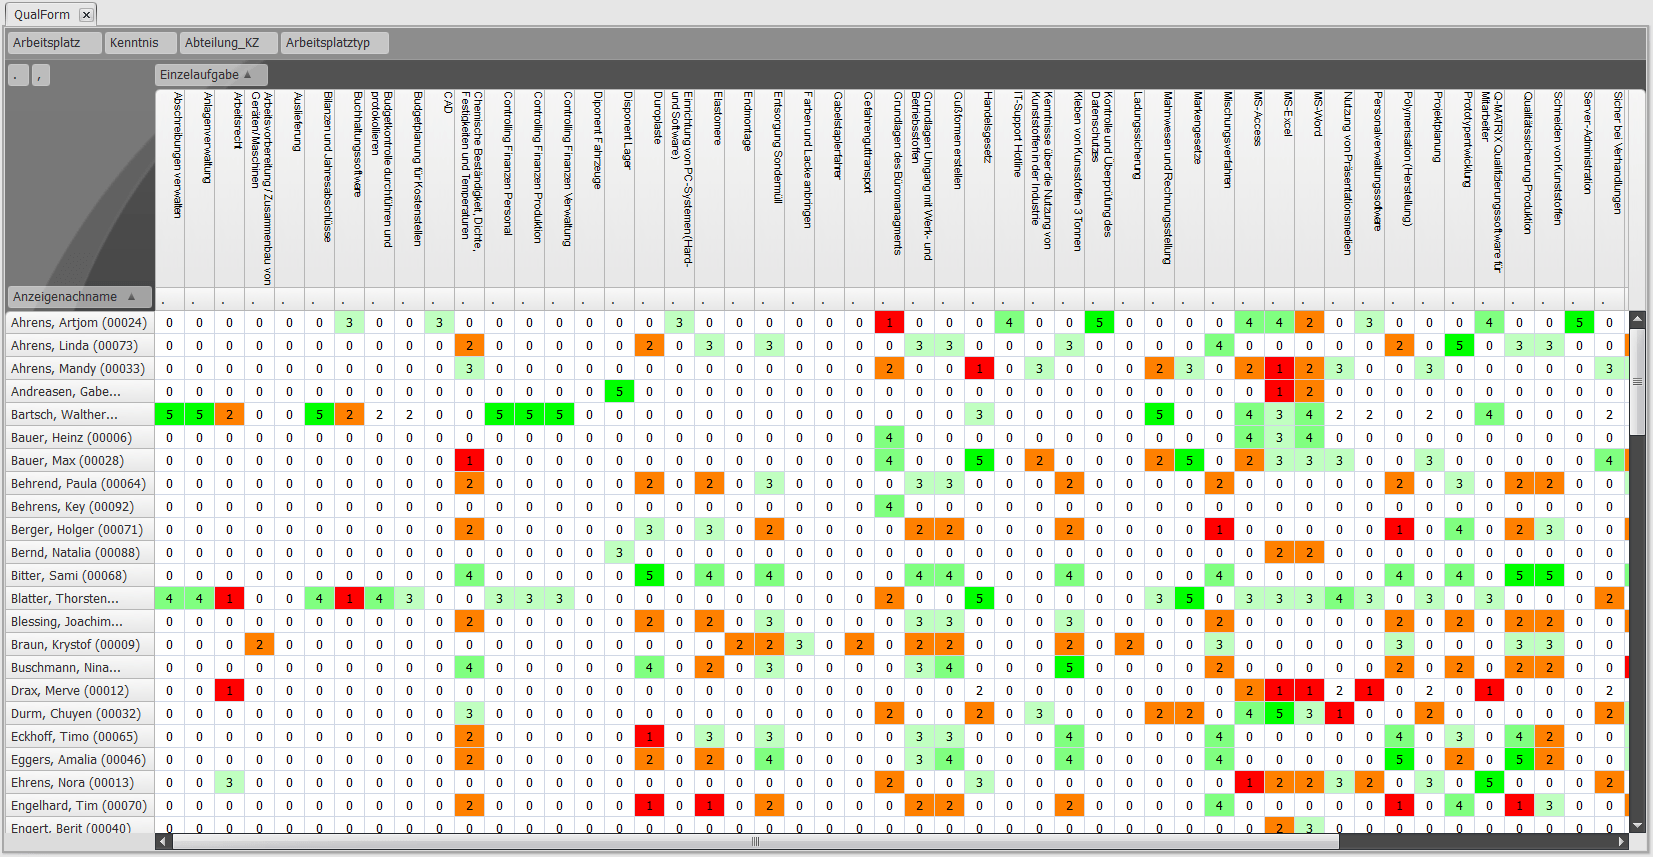
Task: Select row 'Ahrens, Mandy (00033)'
Action: click(x=80, y=369)
